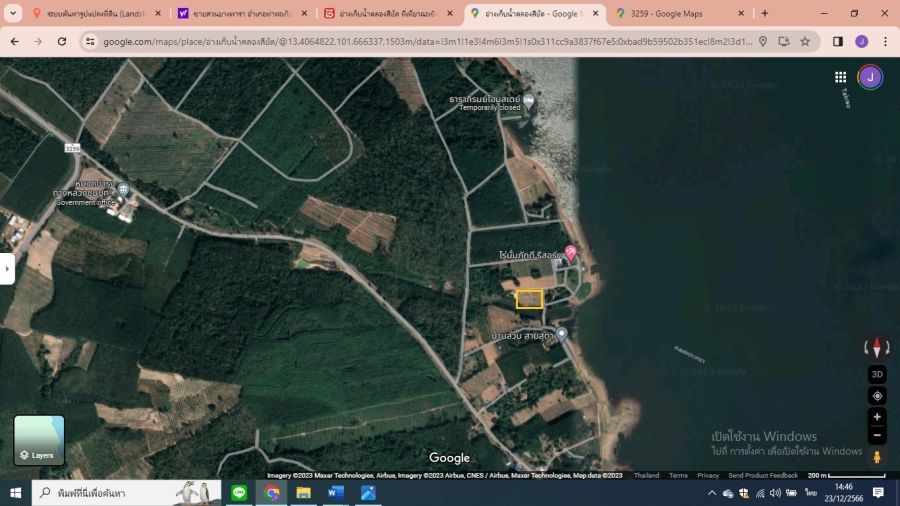Toggle the 3D view button

[877, 375]
